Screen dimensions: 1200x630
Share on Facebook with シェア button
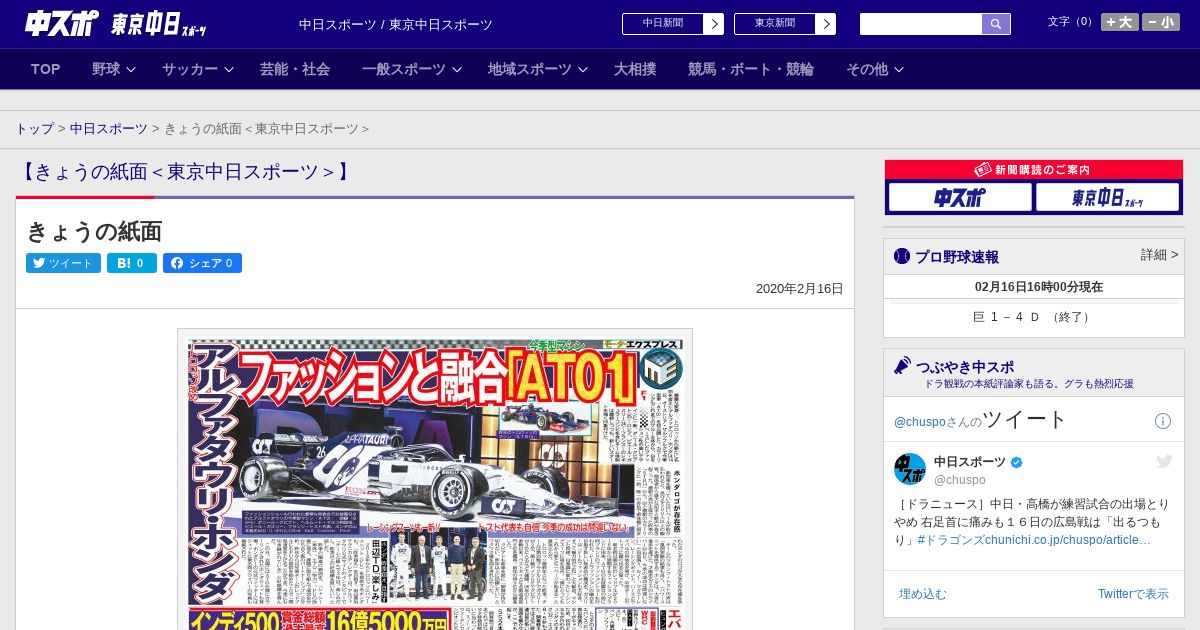(x=202, y=263)
